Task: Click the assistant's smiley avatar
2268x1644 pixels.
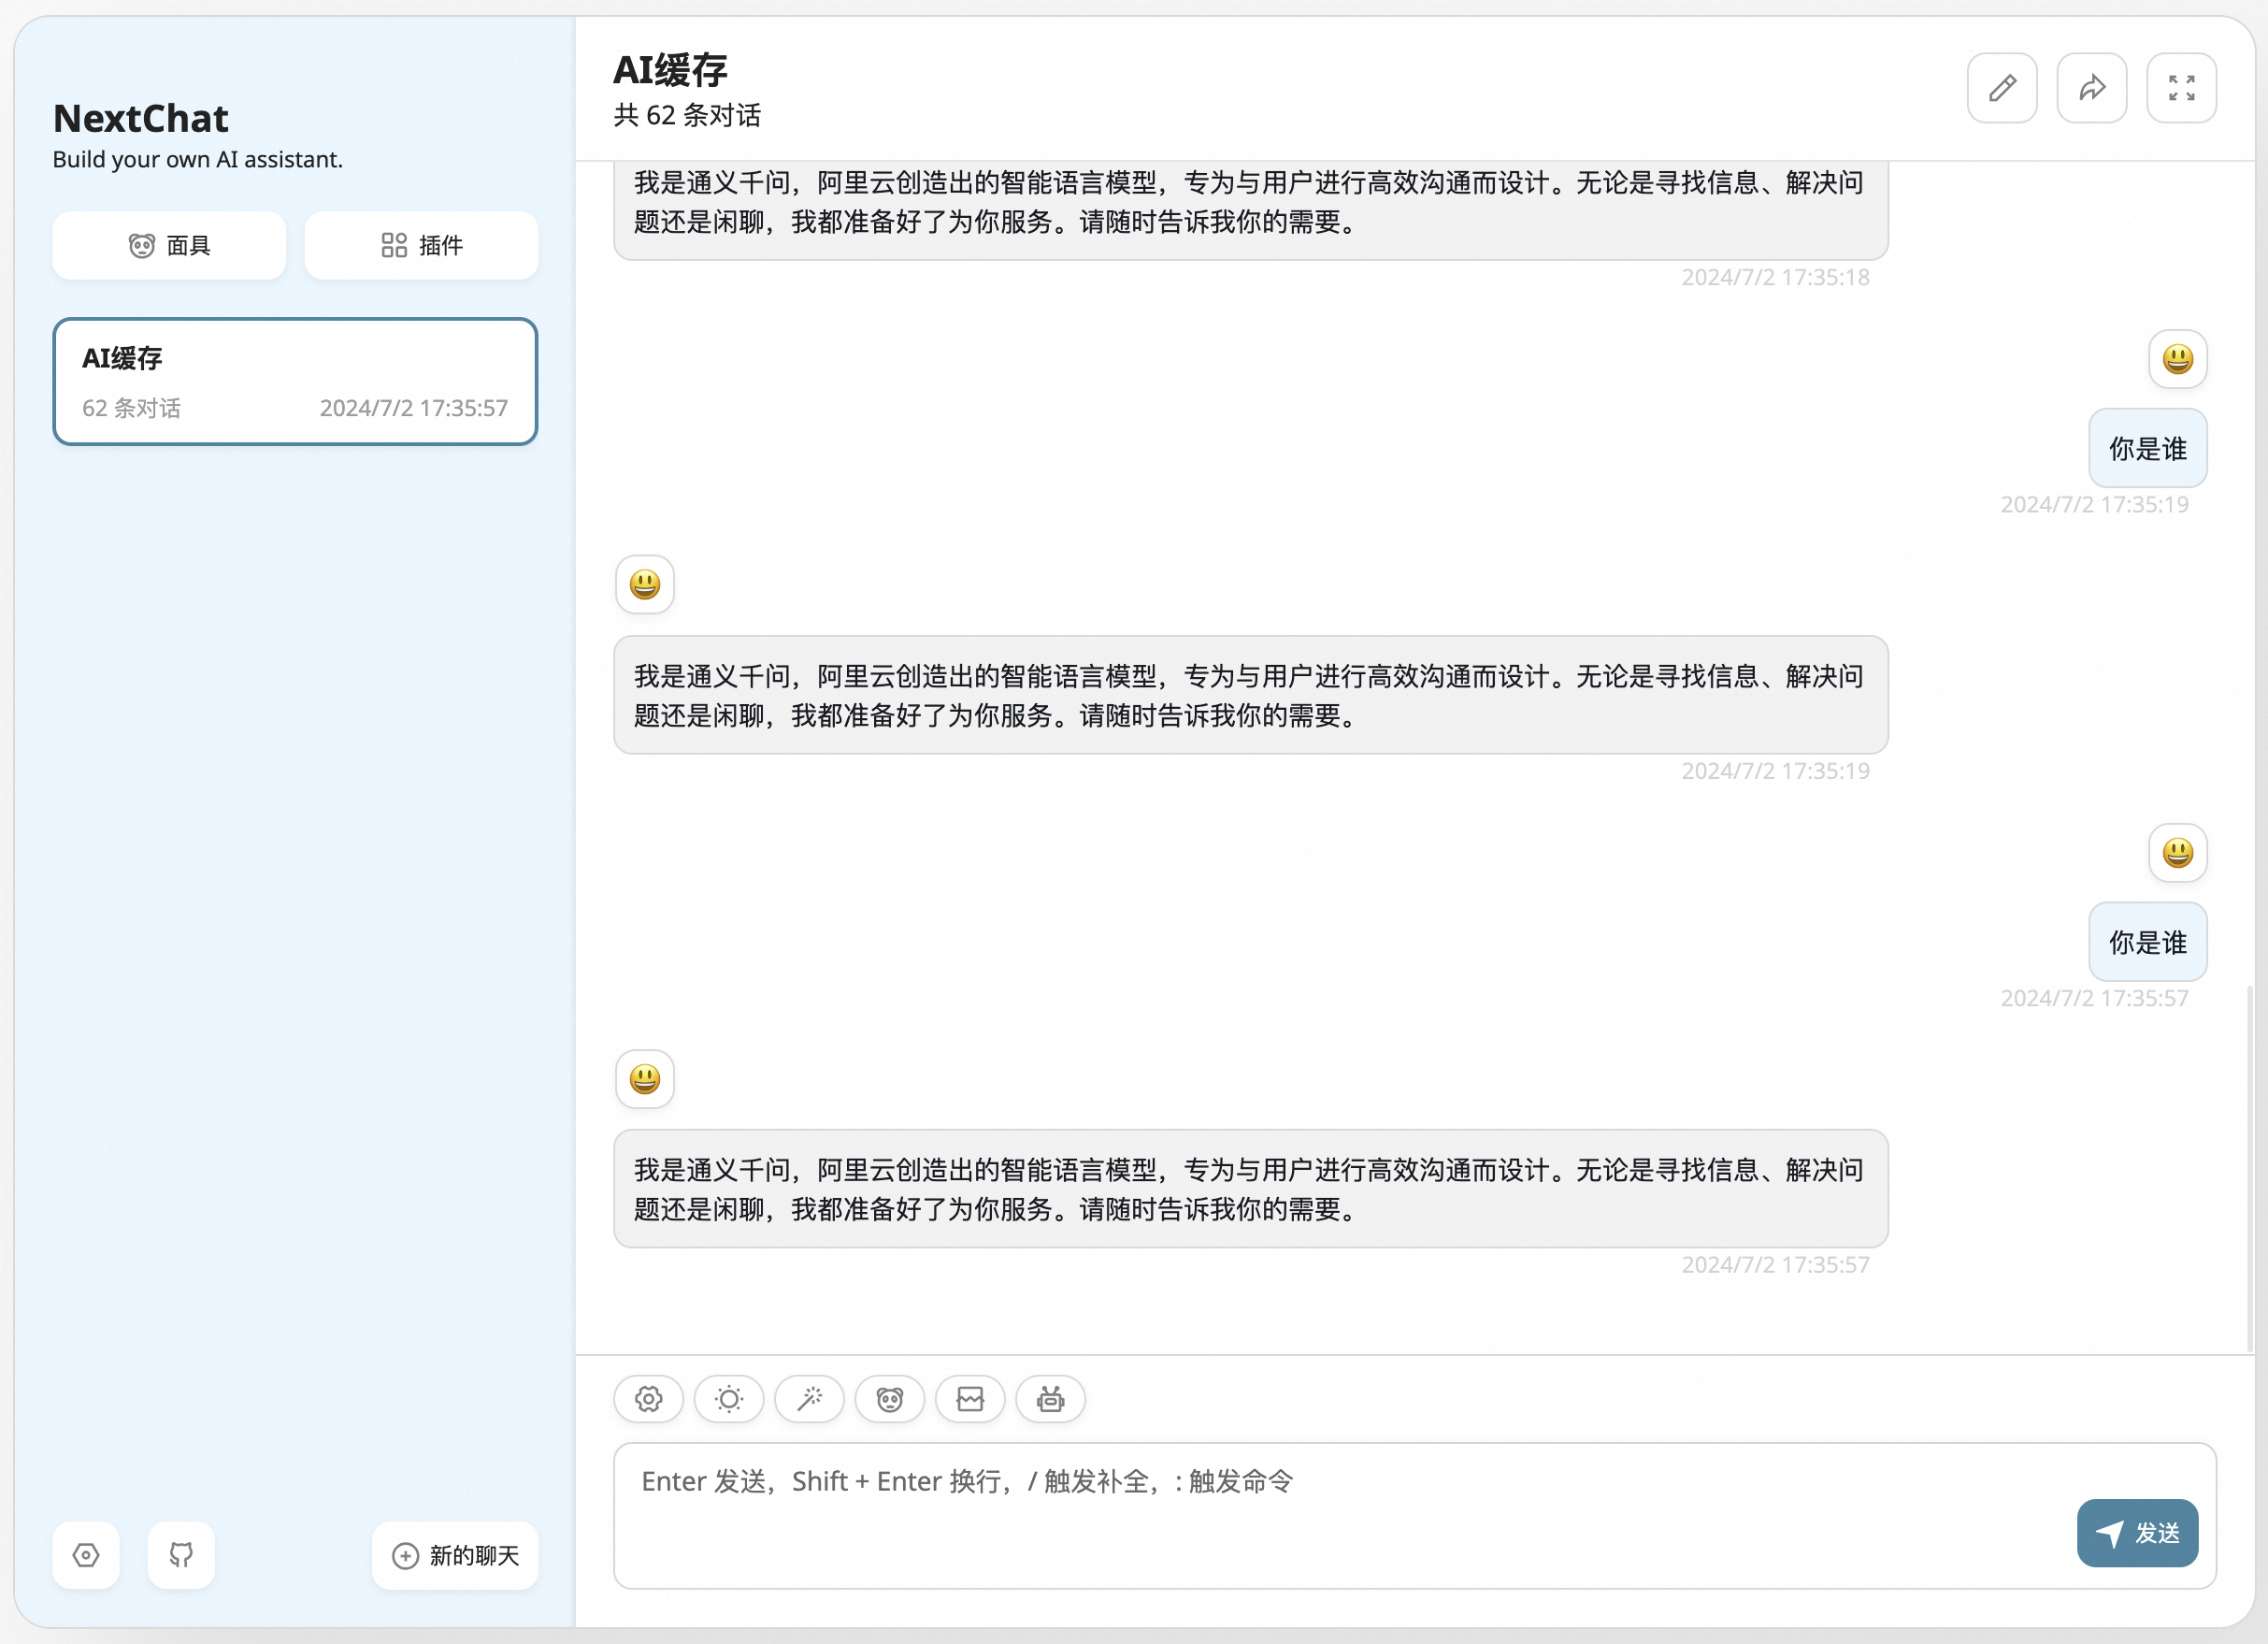Action: coord(644,1080)
